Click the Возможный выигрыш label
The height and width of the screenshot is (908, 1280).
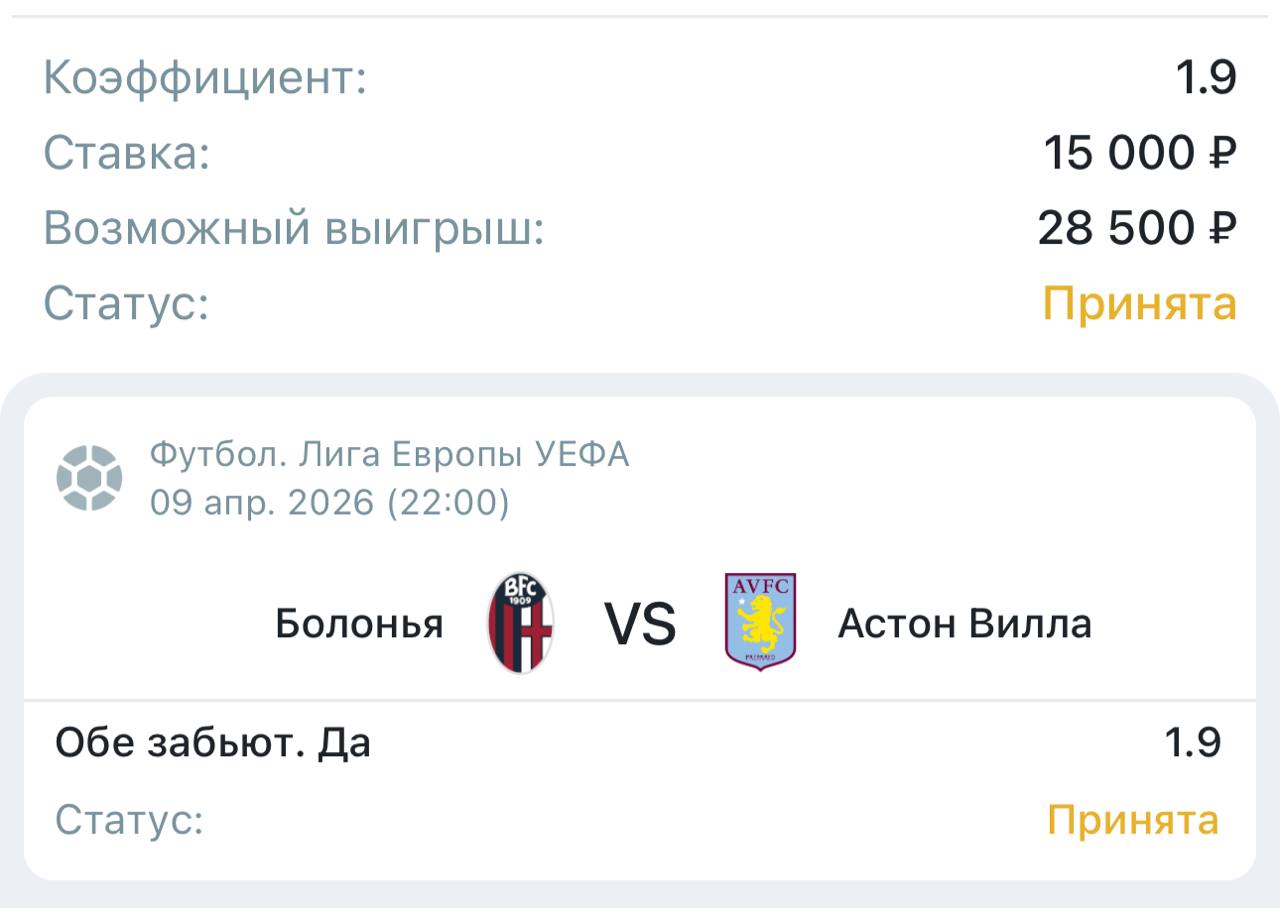(293, 229)
